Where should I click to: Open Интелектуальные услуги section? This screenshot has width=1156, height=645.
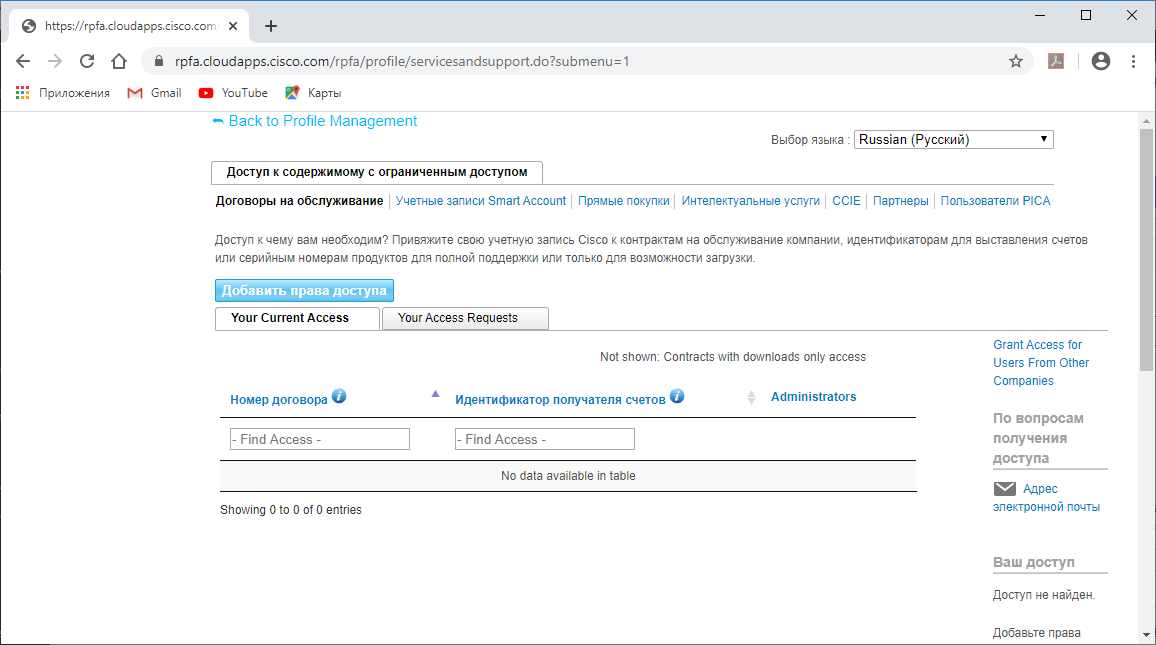[751, 201]
